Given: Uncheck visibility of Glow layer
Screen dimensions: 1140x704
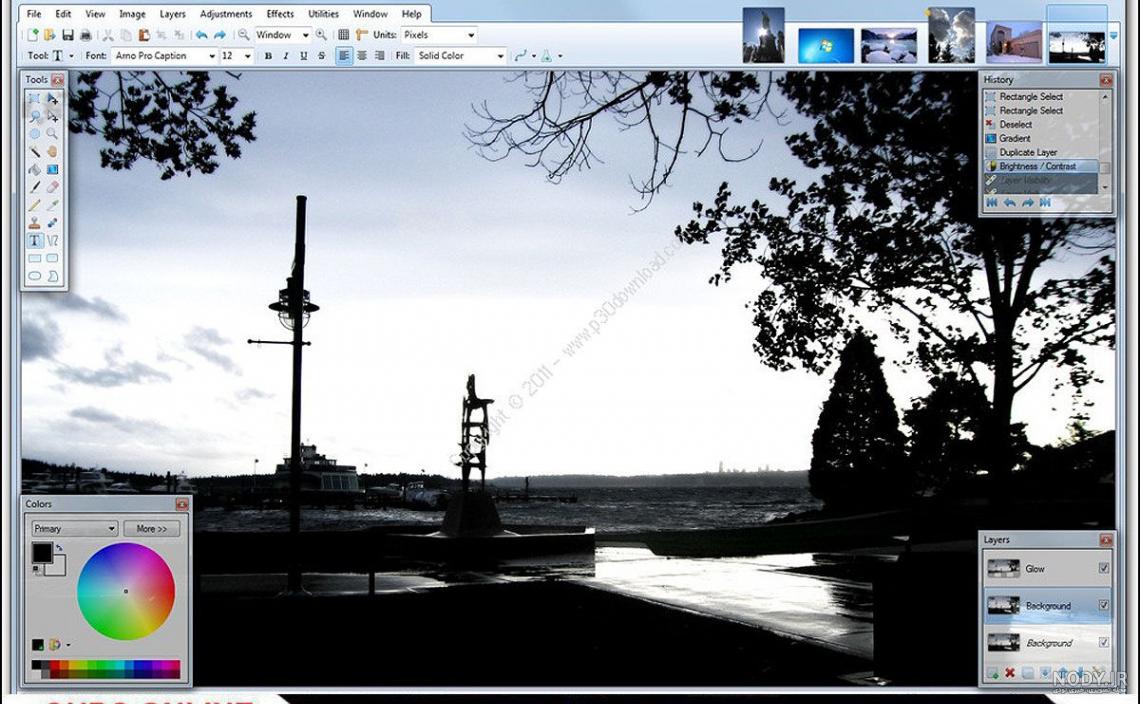Looking at the screenshot, I should coord(1104,568).
